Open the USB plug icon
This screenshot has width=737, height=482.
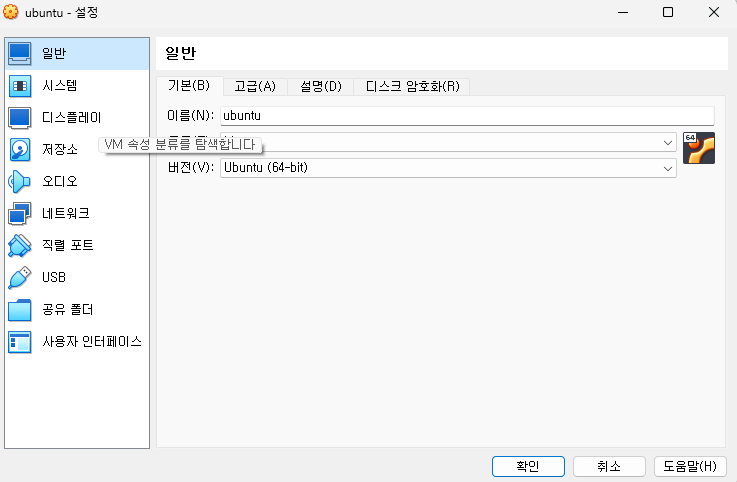[x=20, y=278]
